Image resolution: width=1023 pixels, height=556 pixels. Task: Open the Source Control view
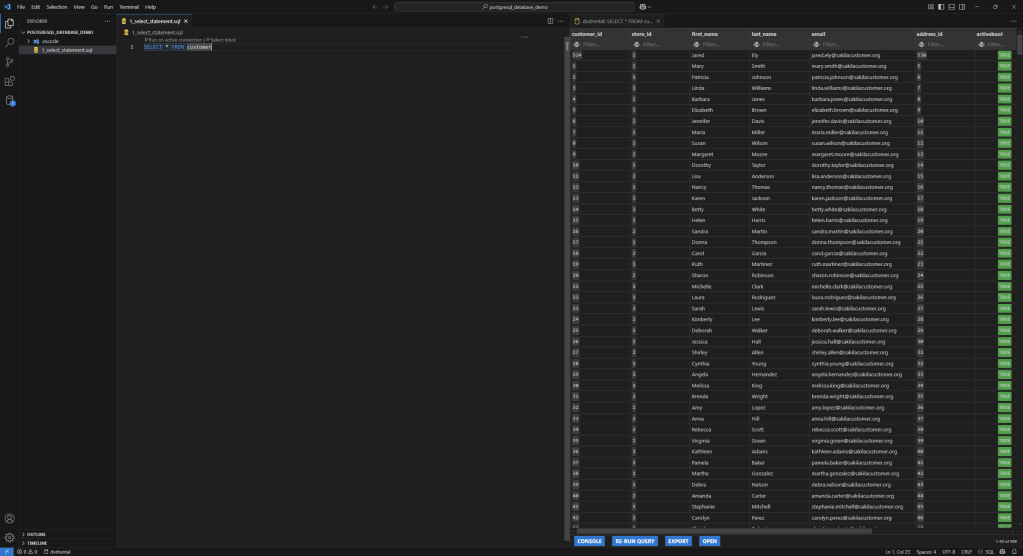[9, 62]
